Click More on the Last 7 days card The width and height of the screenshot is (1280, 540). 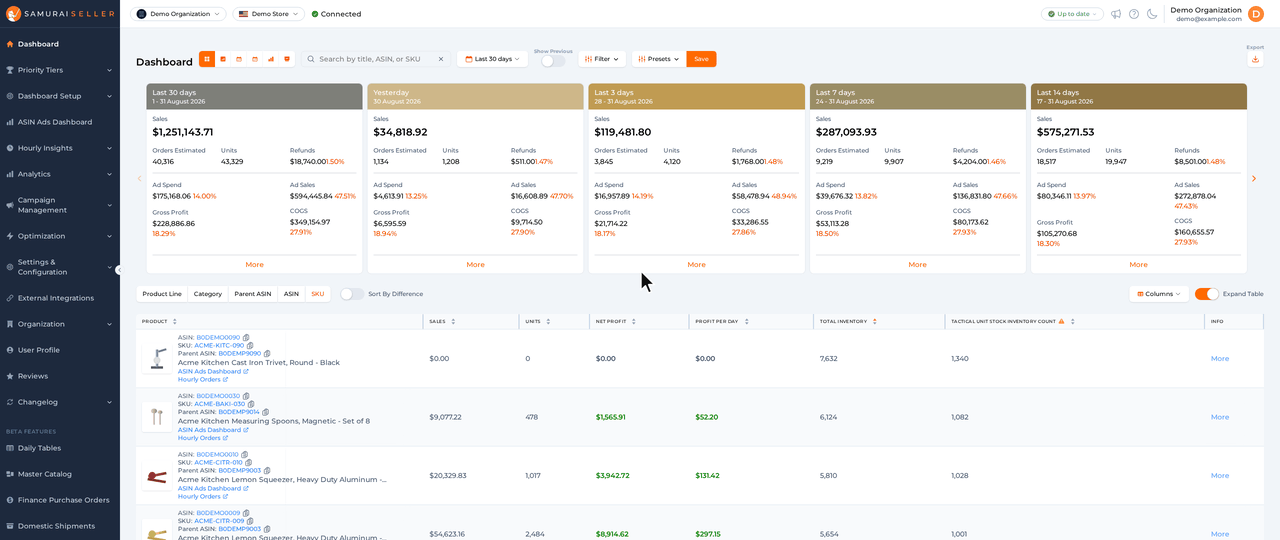click(917, 264)
